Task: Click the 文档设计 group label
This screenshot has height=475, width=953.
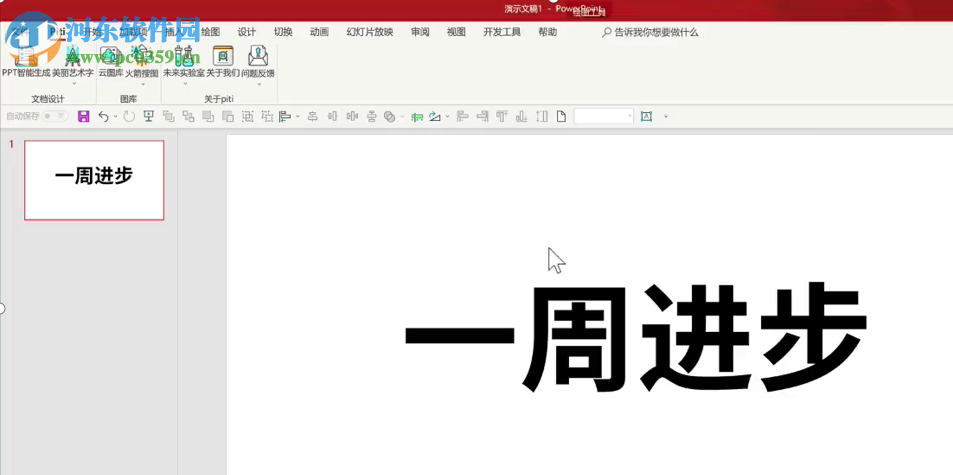Action: [48, 98]
